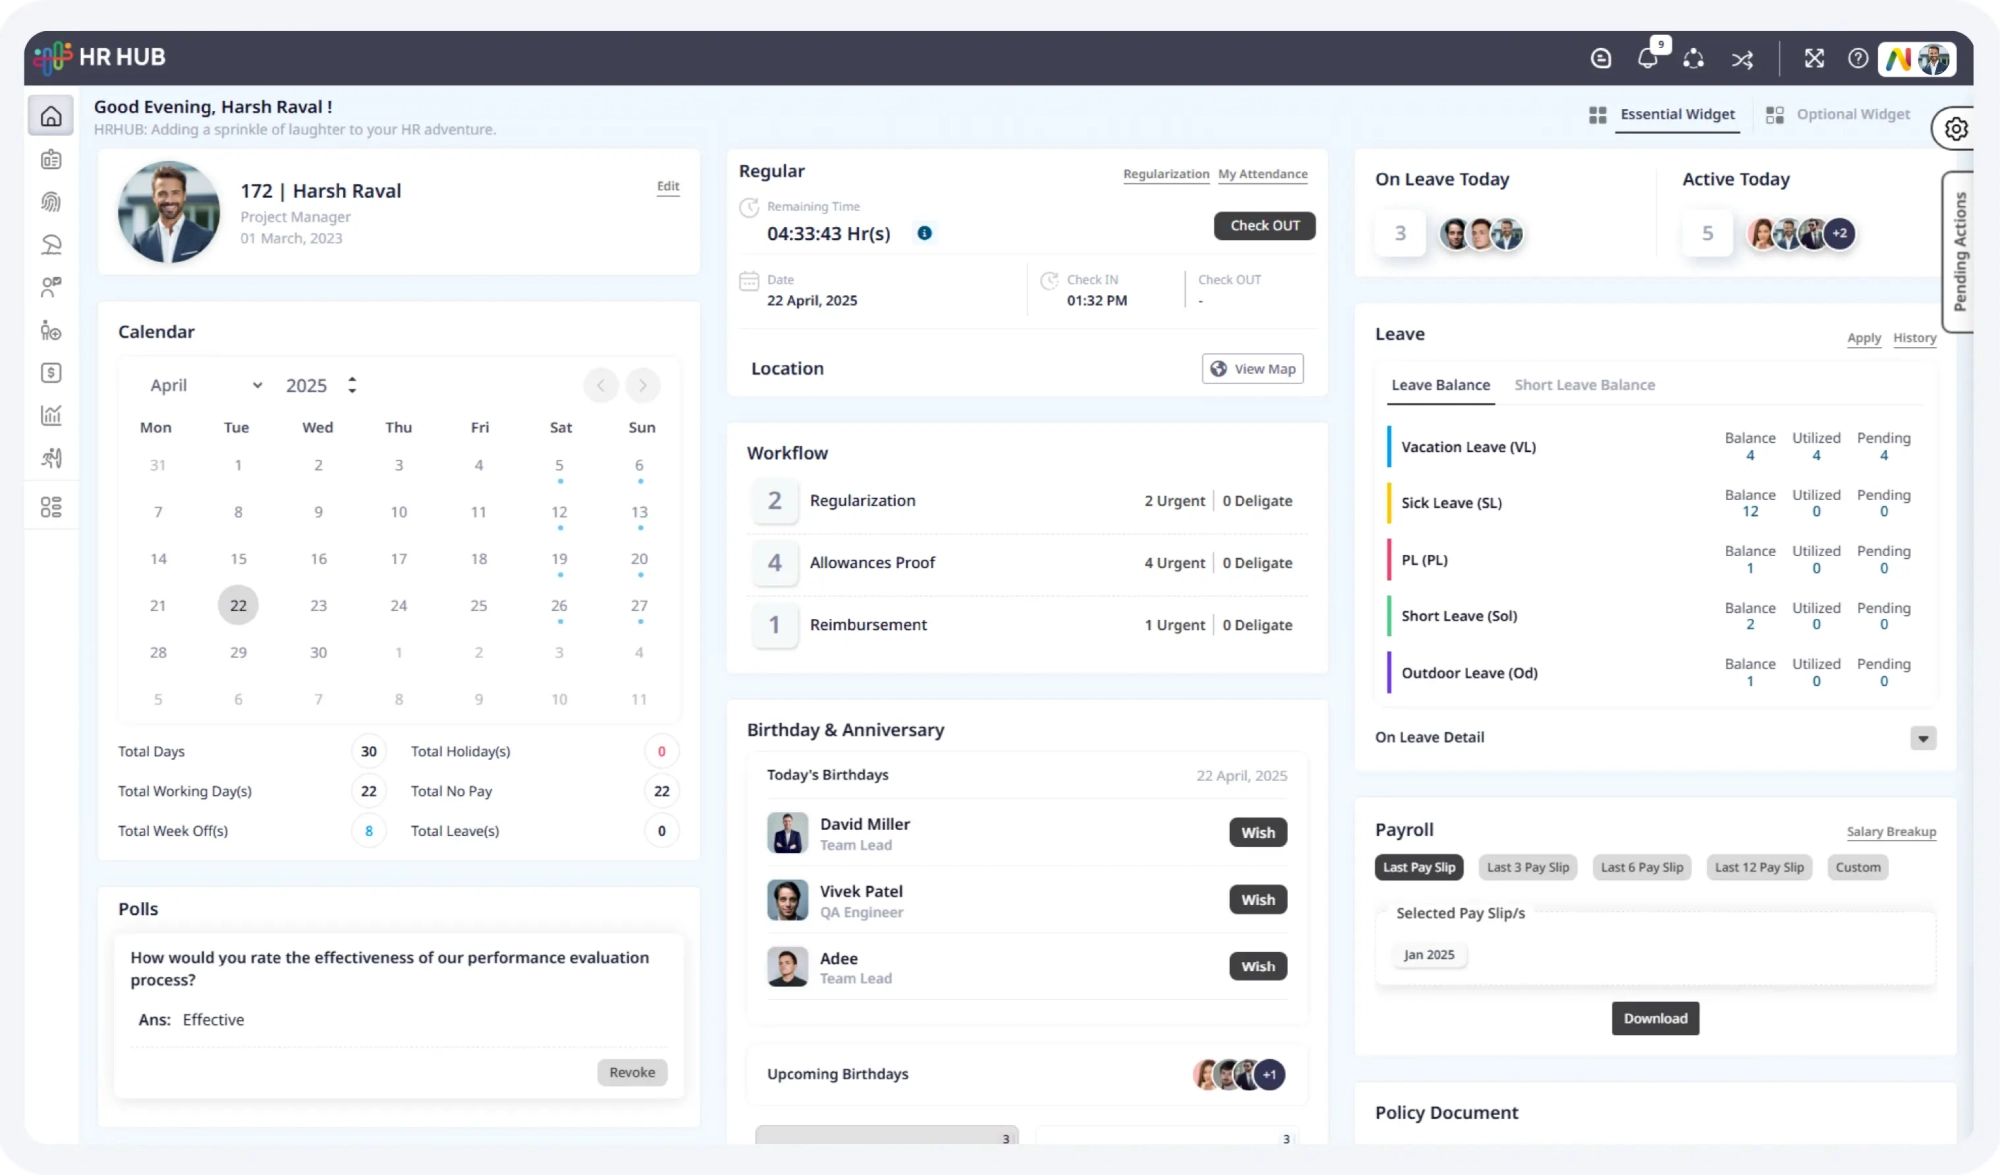
Task: Select the Custom pay slip option
Action: [1857, 867]
